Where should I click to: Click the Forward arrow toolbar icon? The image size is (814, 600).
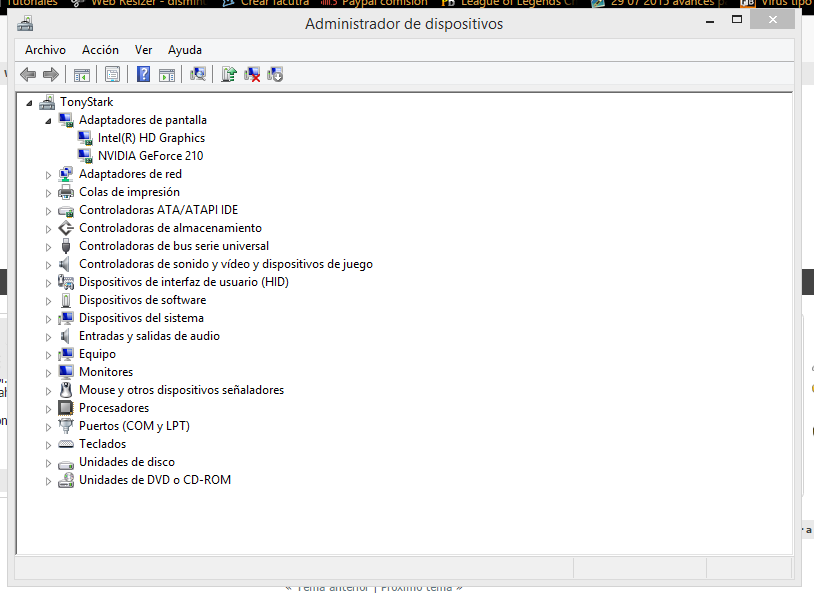pos(50,75)
